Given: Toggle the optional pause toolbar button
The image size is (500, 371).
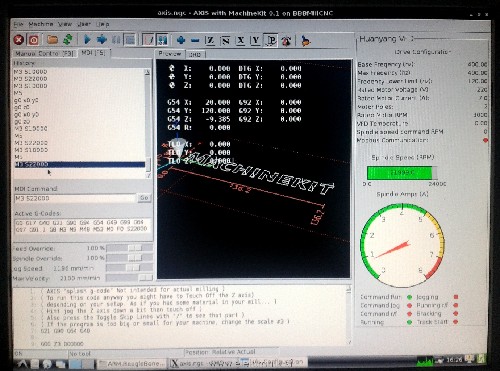Looking at the screenshot, I should (x=162, y=40).
